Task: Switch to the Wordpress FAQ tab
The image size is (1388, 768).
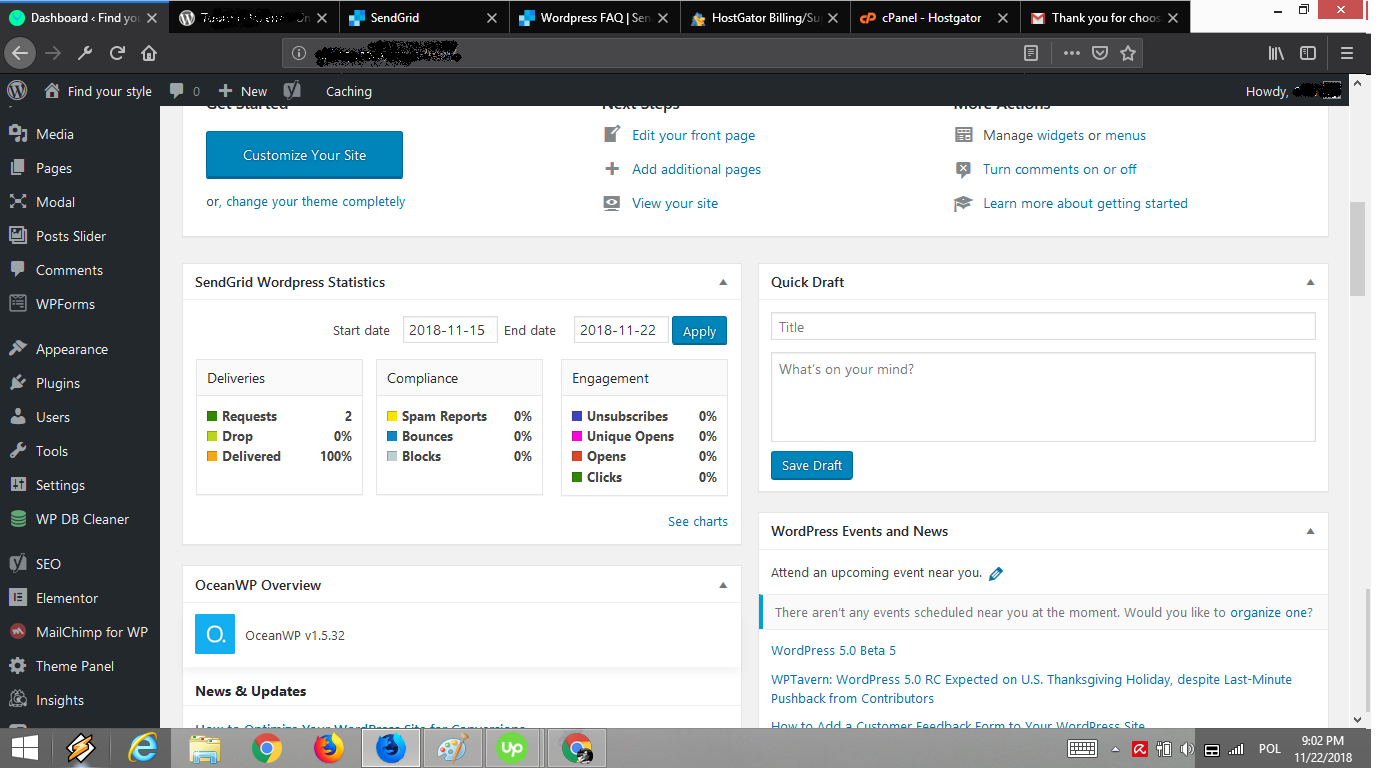Action: pyautogui.click(x=595, y=18)
